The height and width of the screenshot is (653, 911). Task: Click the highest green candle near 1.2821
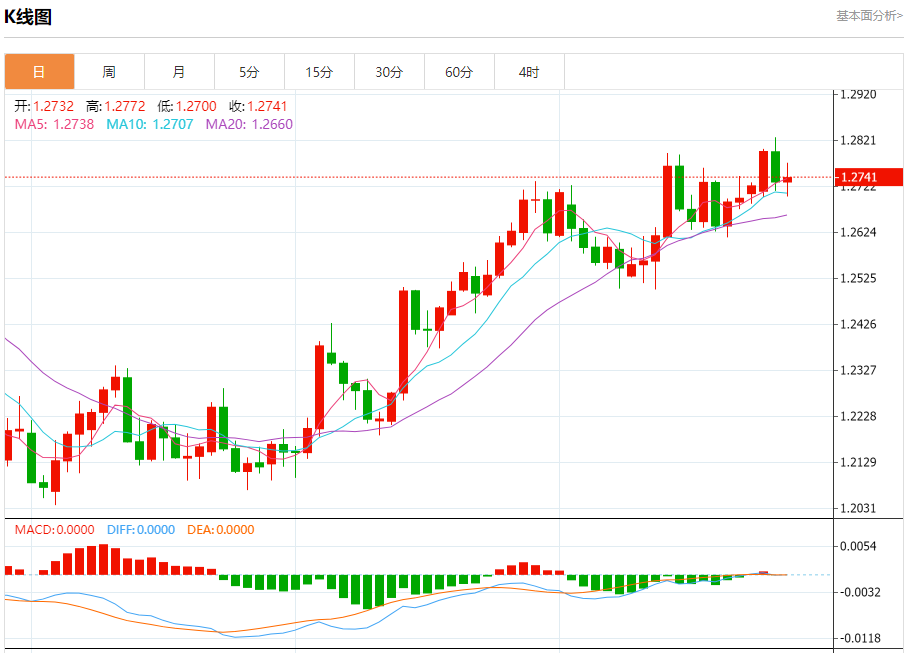(776, 166)
